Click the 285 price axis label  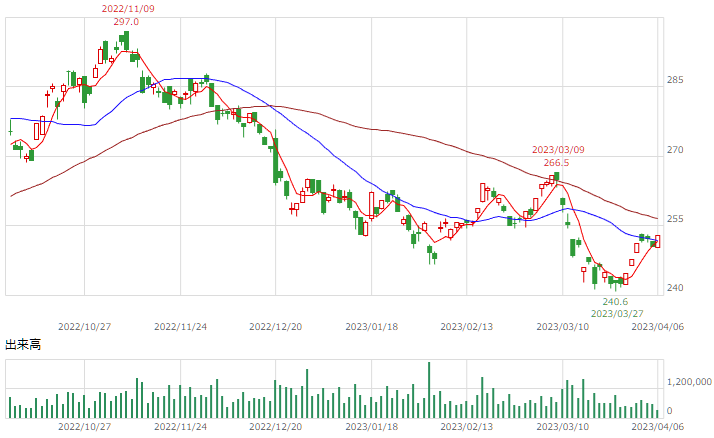click(x=675, y=80)
